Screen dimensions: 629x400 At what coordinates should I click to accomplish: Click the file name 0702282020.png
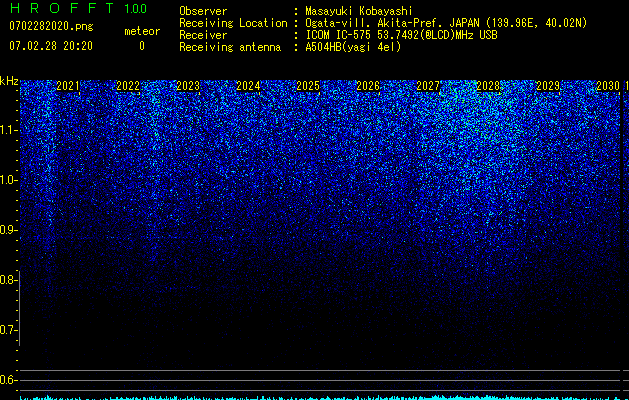(51, 26)
